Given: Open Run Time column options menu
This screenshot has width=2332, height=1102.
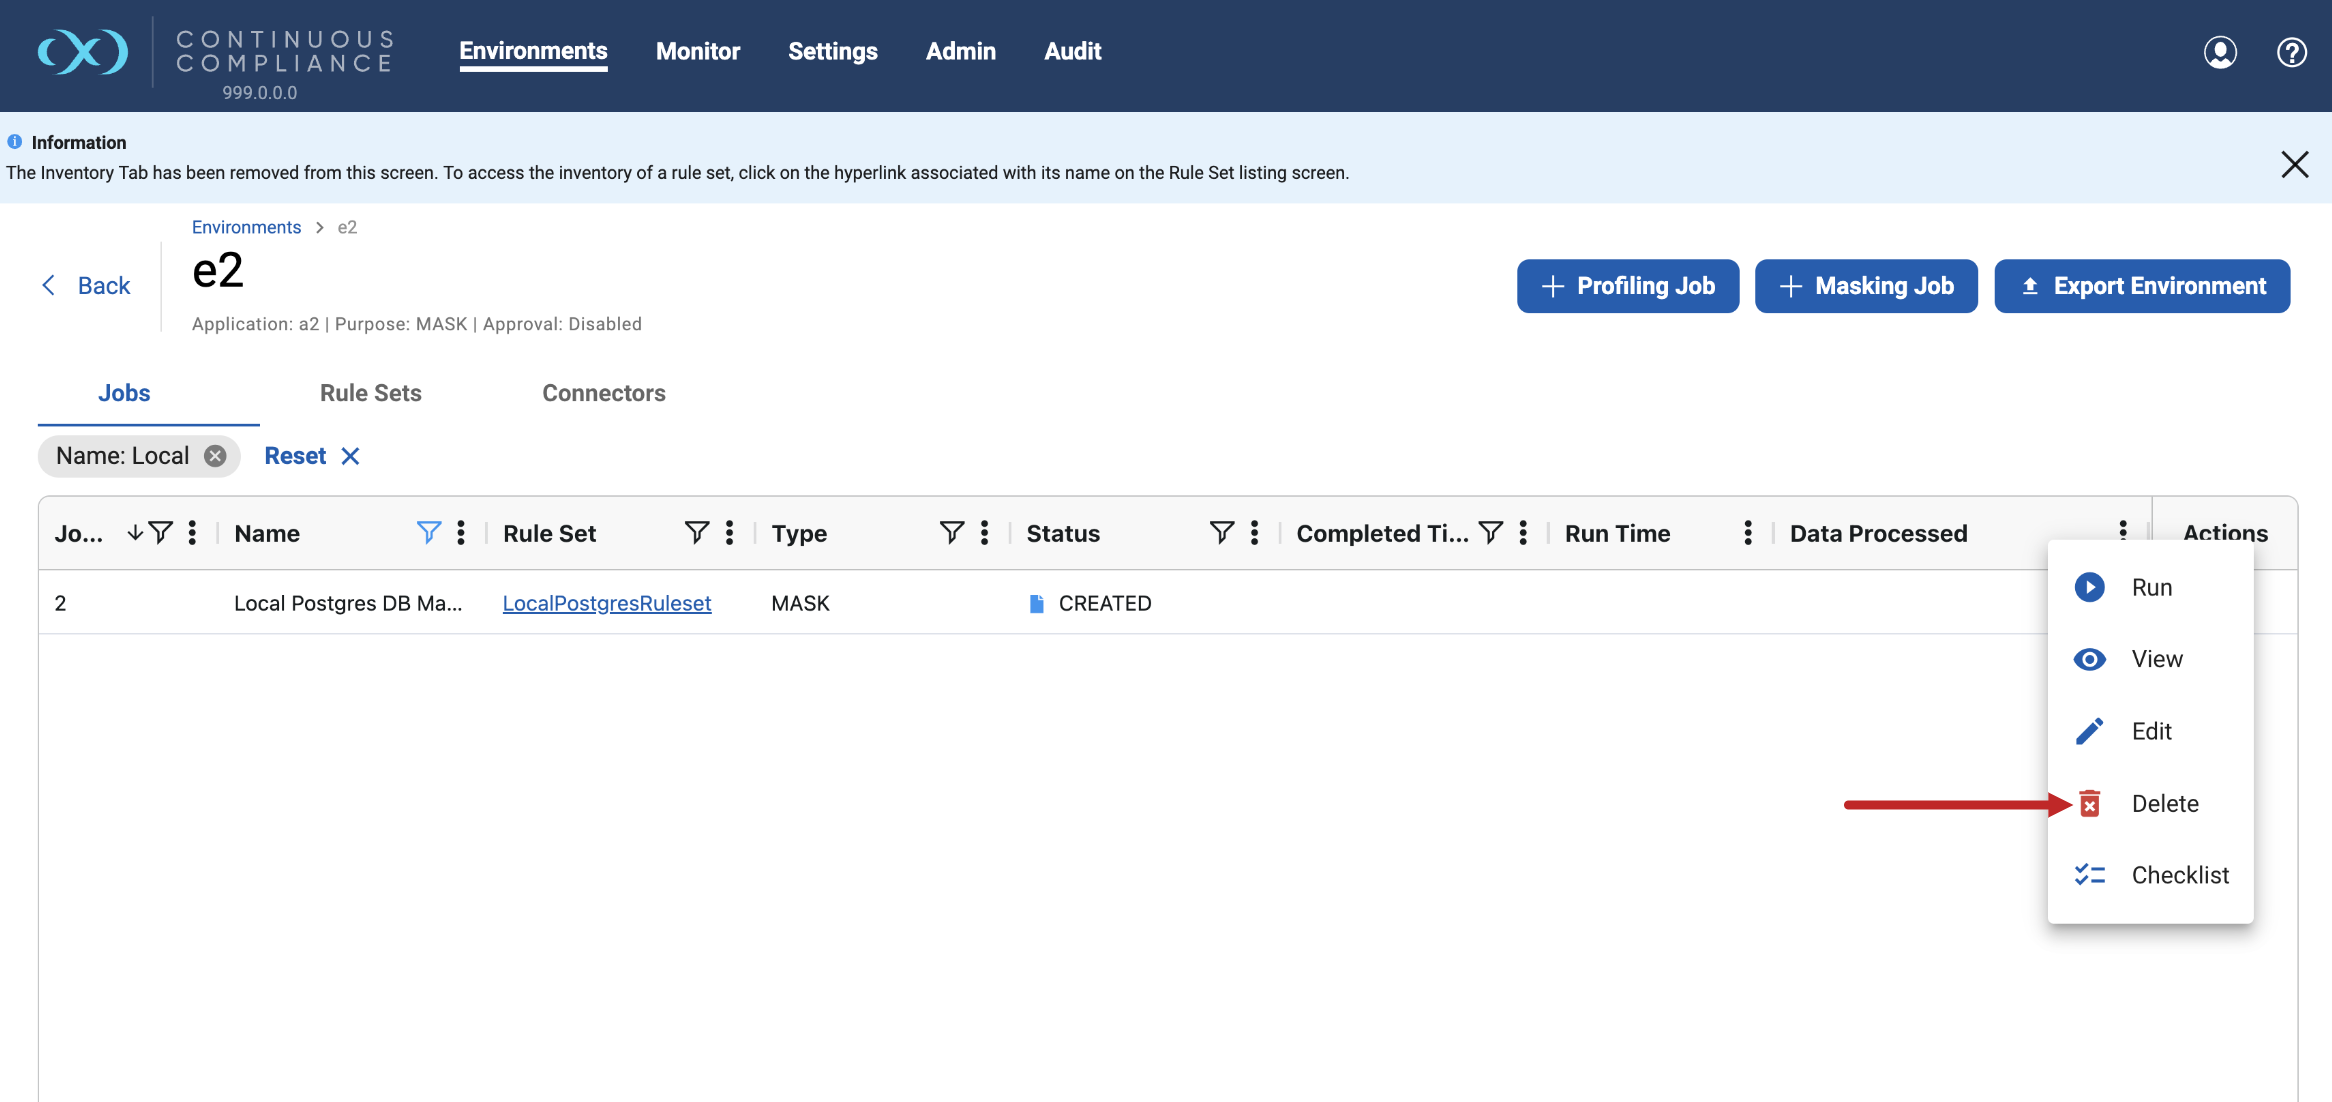Looking at the screenshot, I should [x=1748, y=533].
